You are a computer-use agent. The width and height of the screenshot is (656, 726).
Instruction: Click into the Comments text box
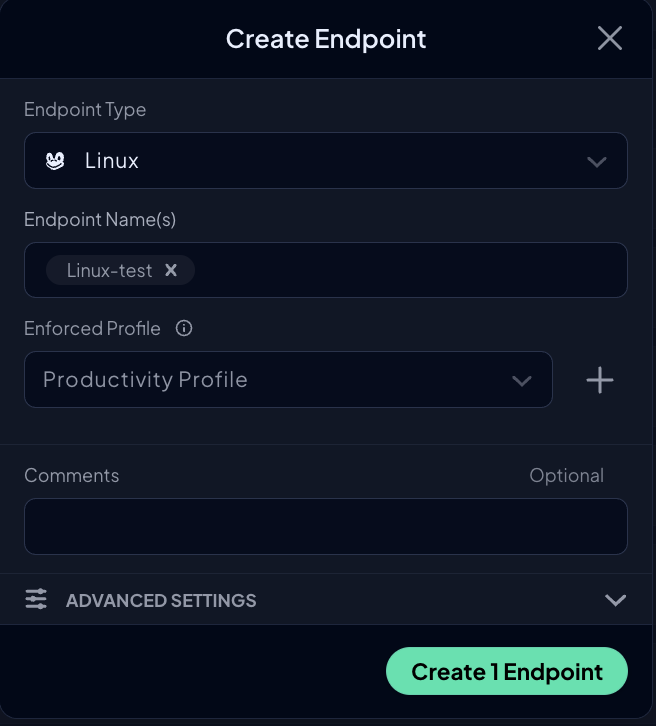click(x=325, y=526)
